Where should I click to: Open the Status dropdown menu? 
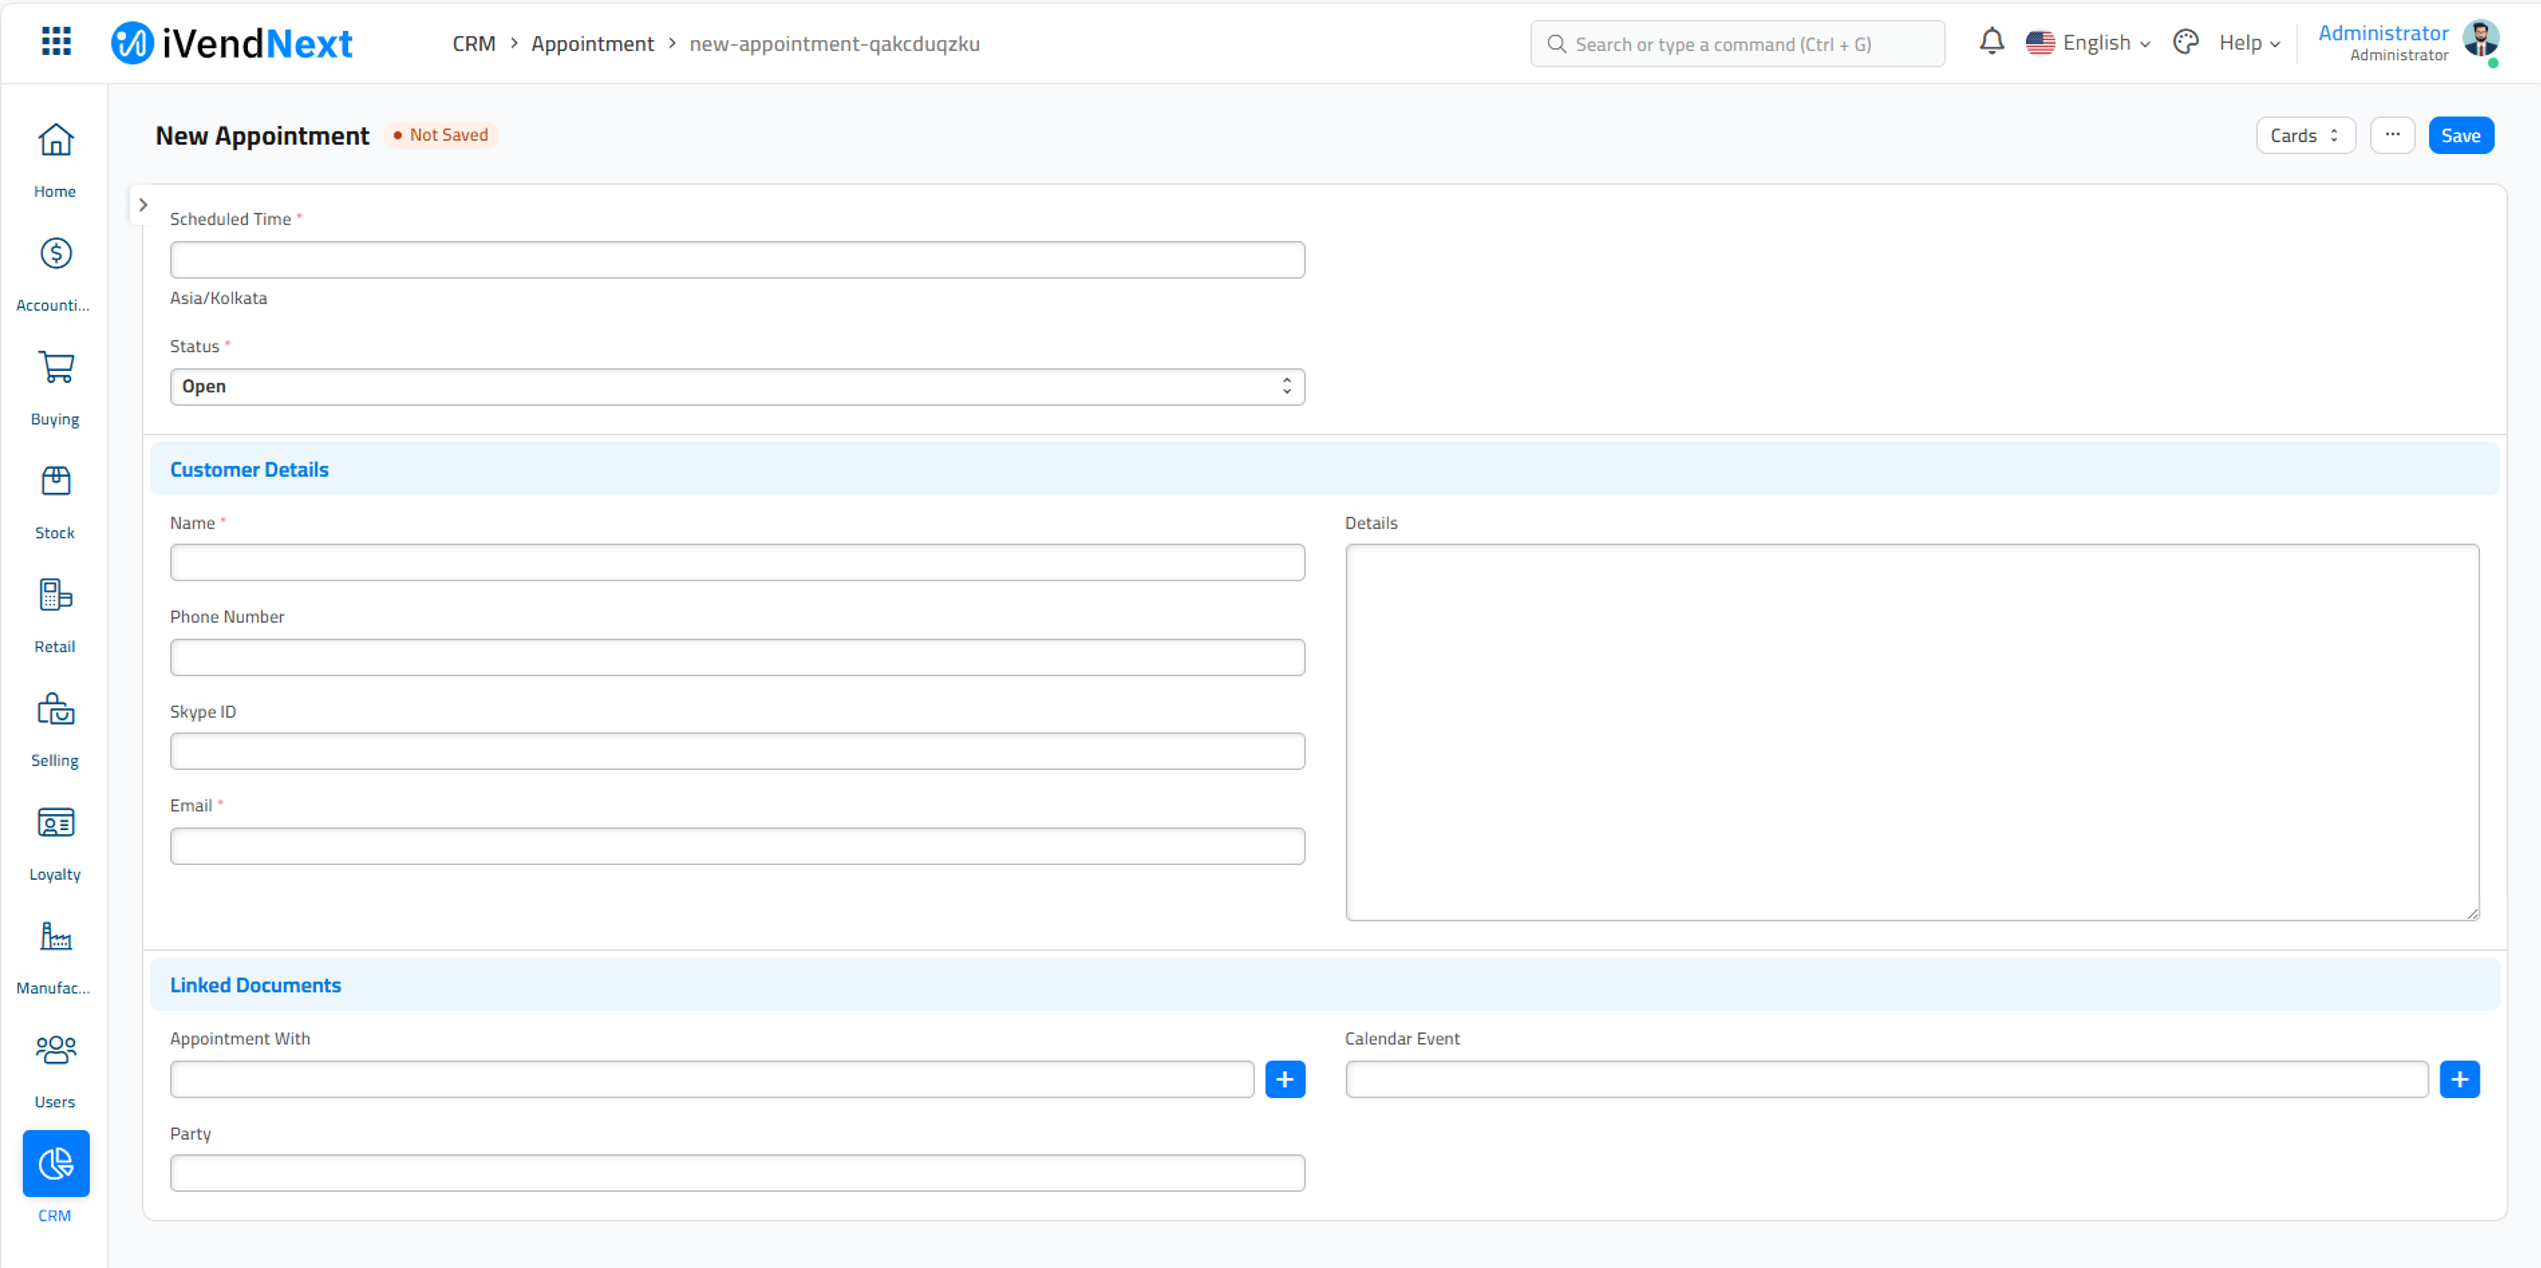coord(737,384)
